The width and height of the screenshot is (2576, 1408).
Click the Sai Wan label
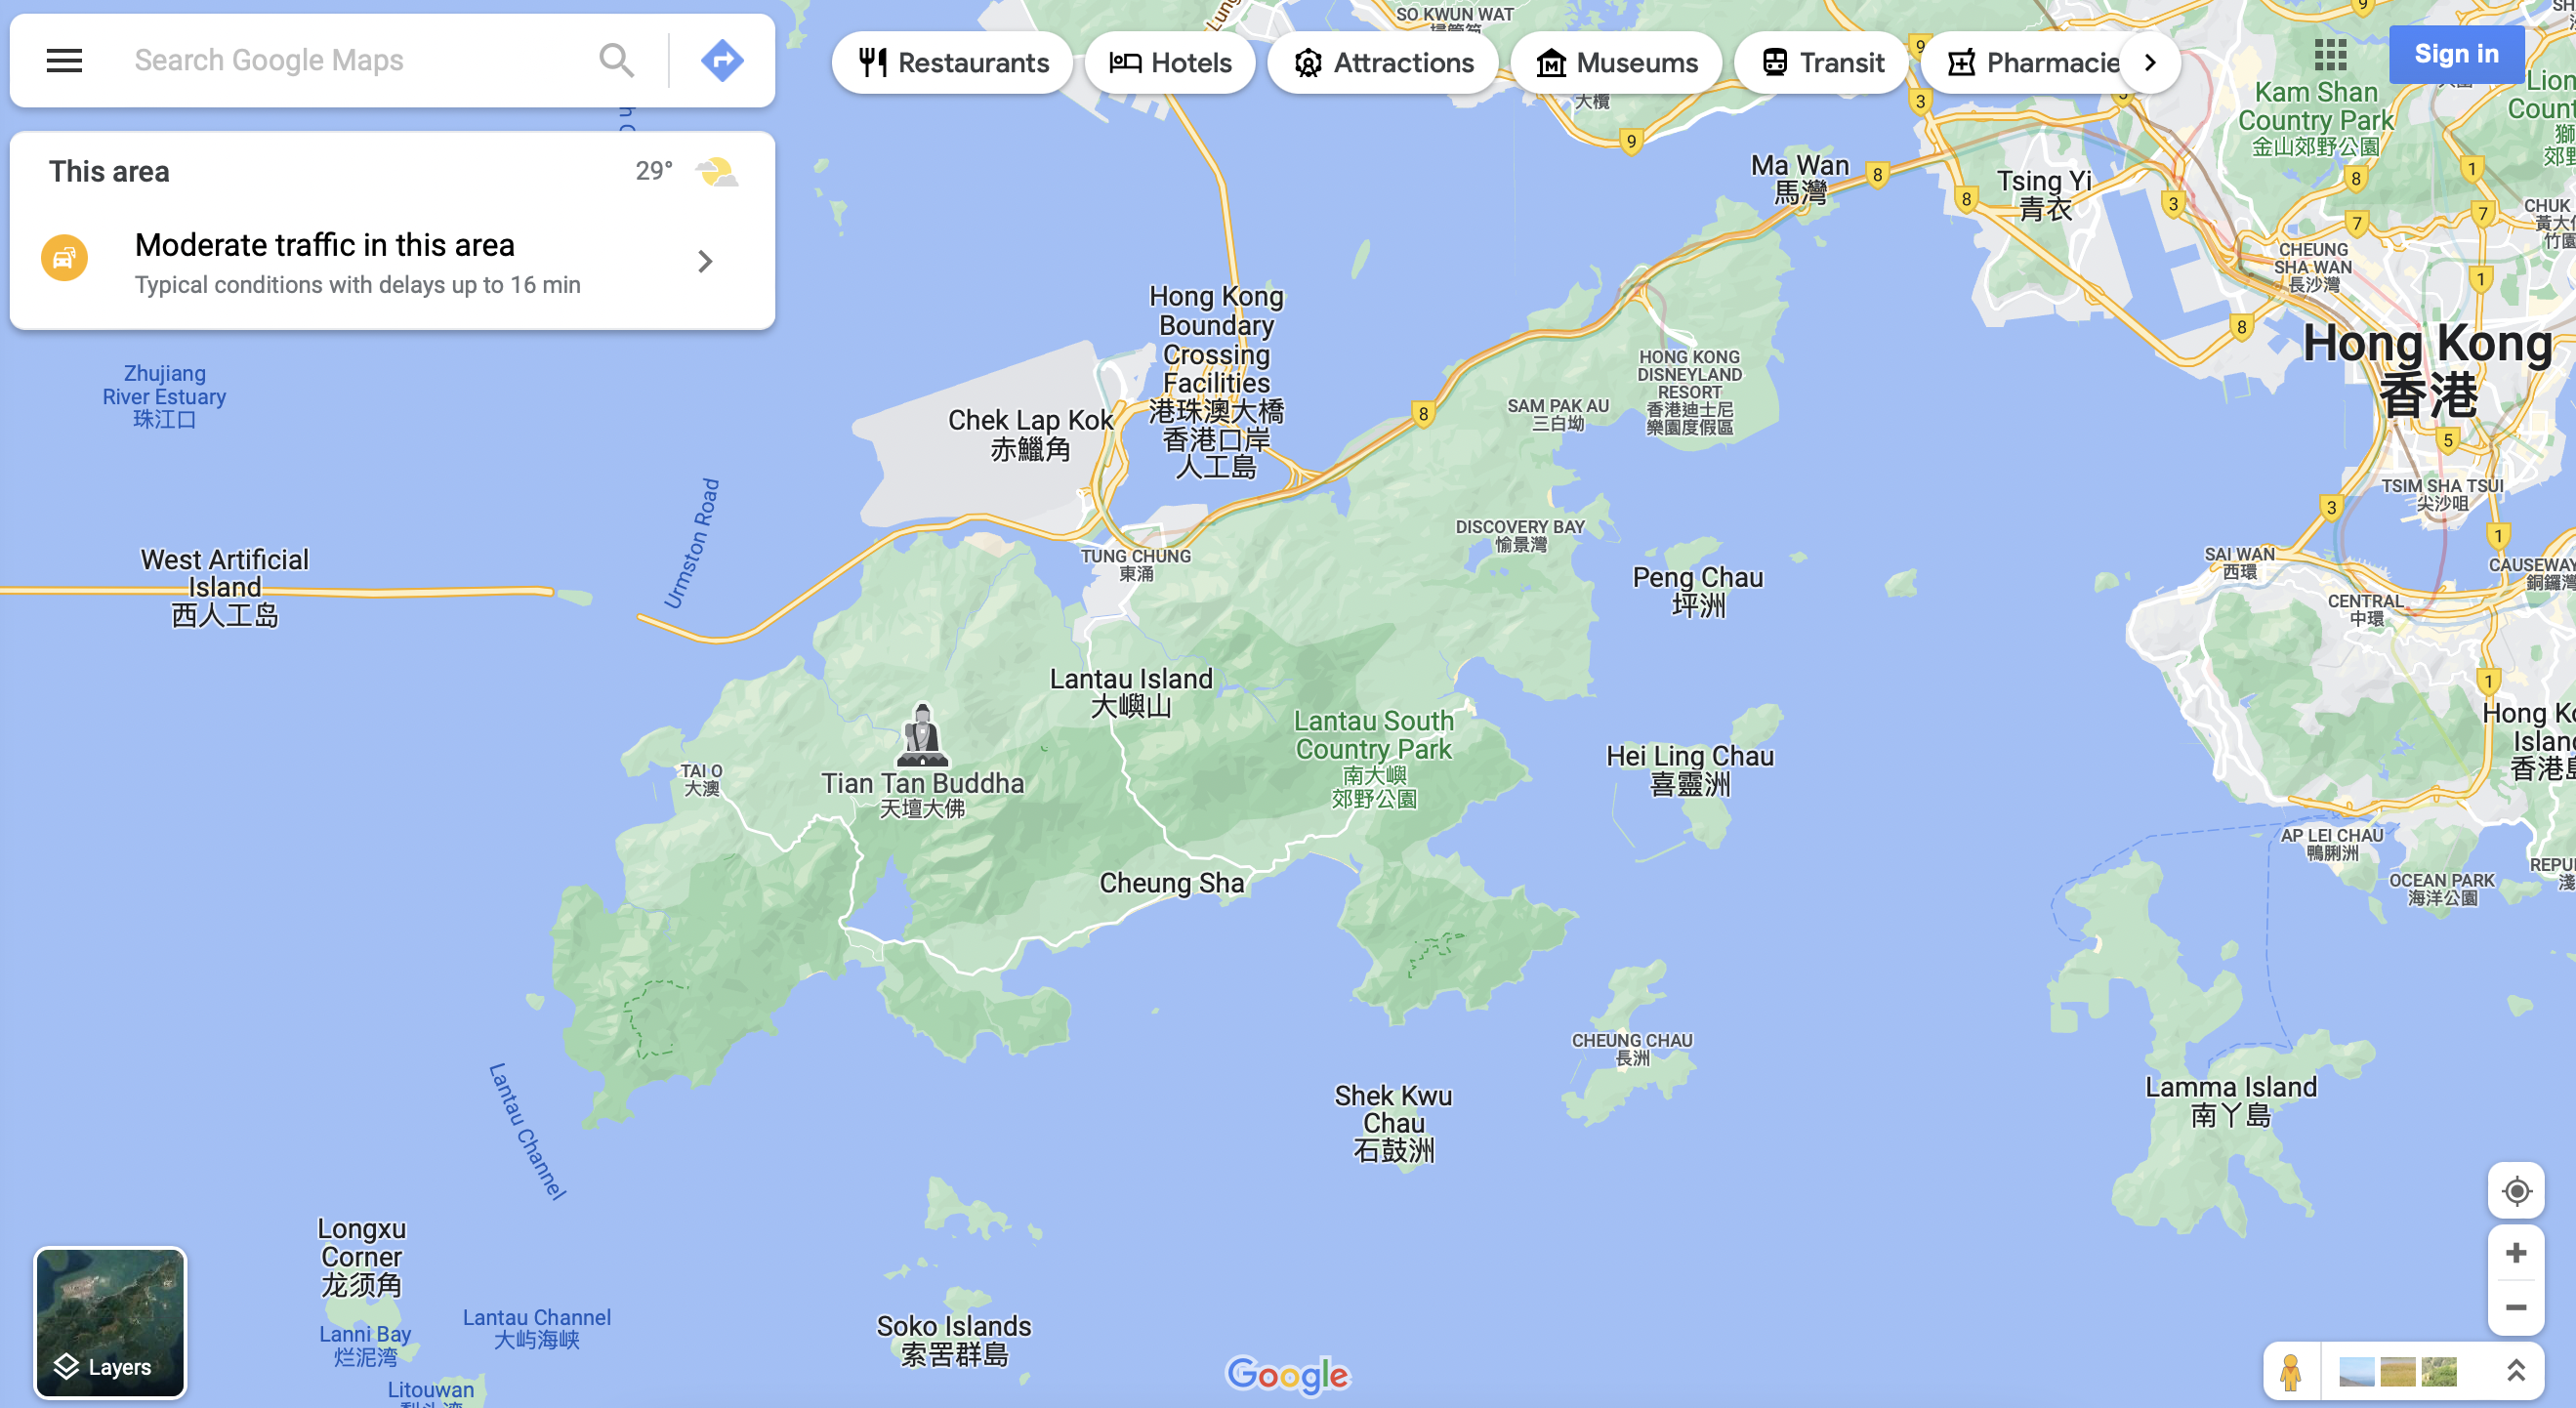[x=2239, y=563]
